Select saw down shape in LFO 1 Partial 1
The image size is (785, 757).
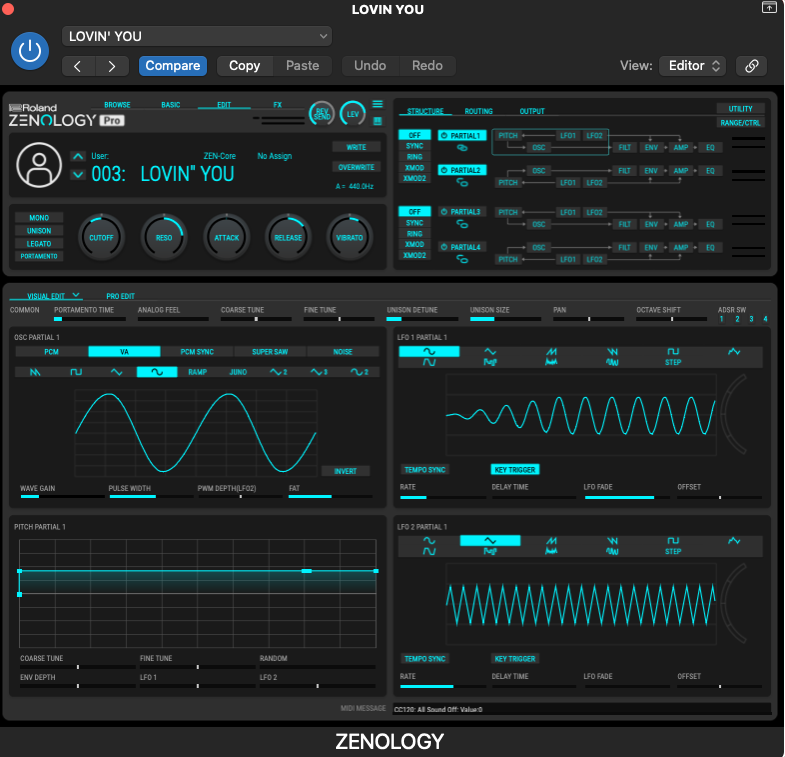[612, 351]
